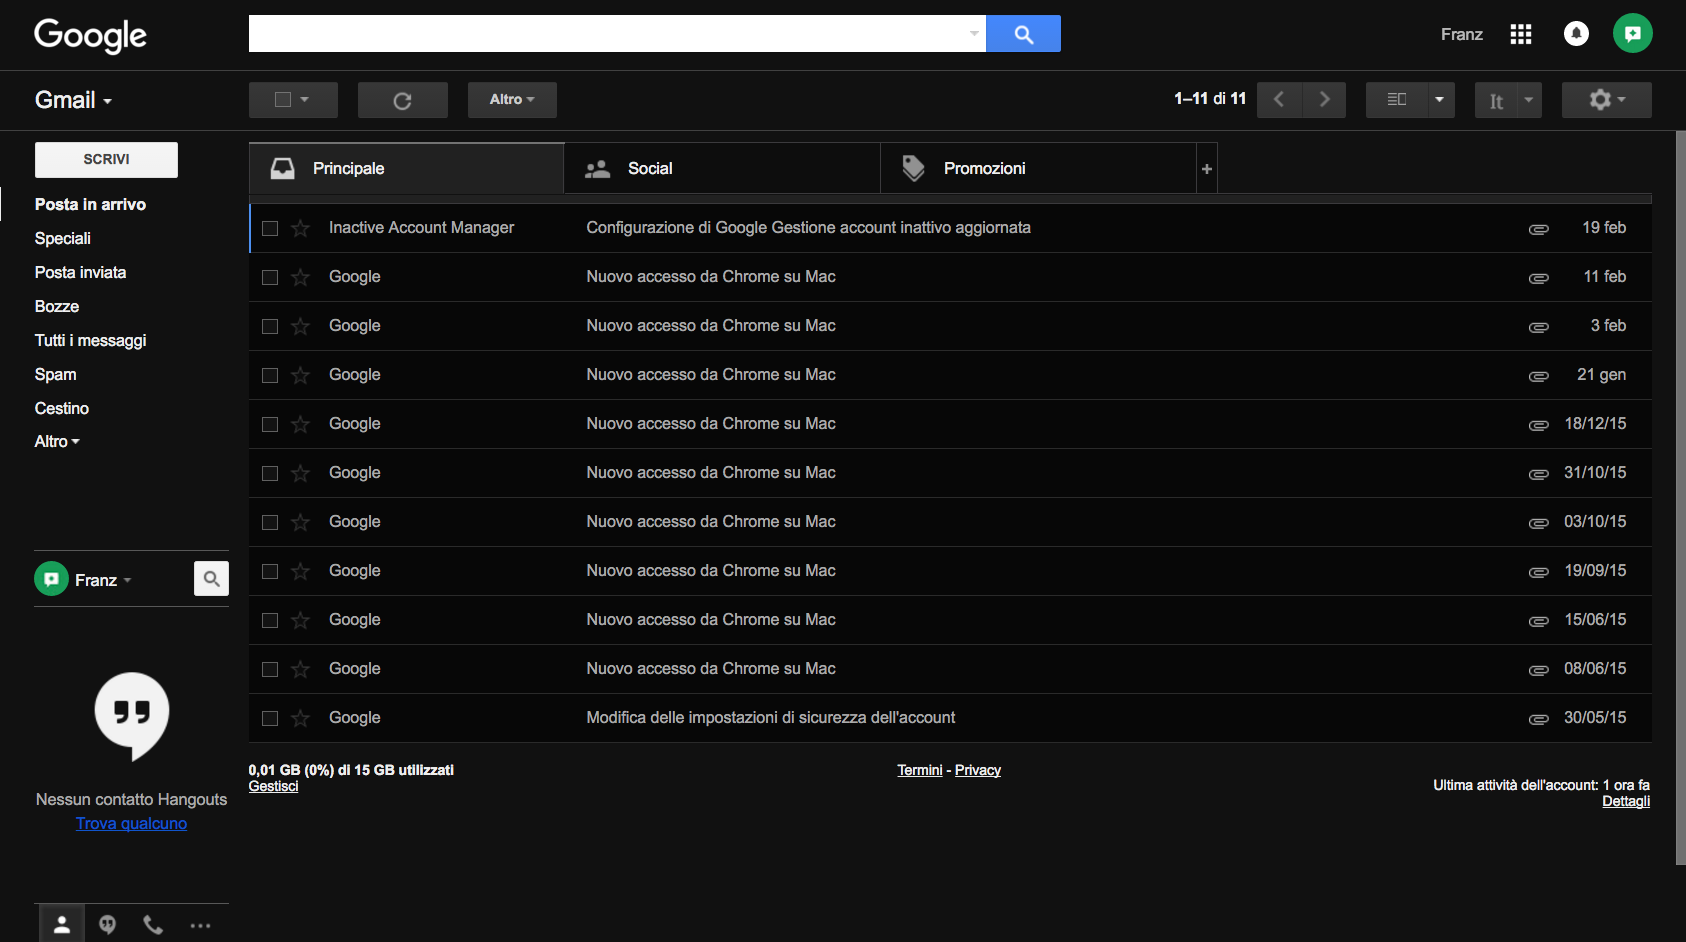Tick checkbox for 21 gen Google message

click(x=270, y=375)
